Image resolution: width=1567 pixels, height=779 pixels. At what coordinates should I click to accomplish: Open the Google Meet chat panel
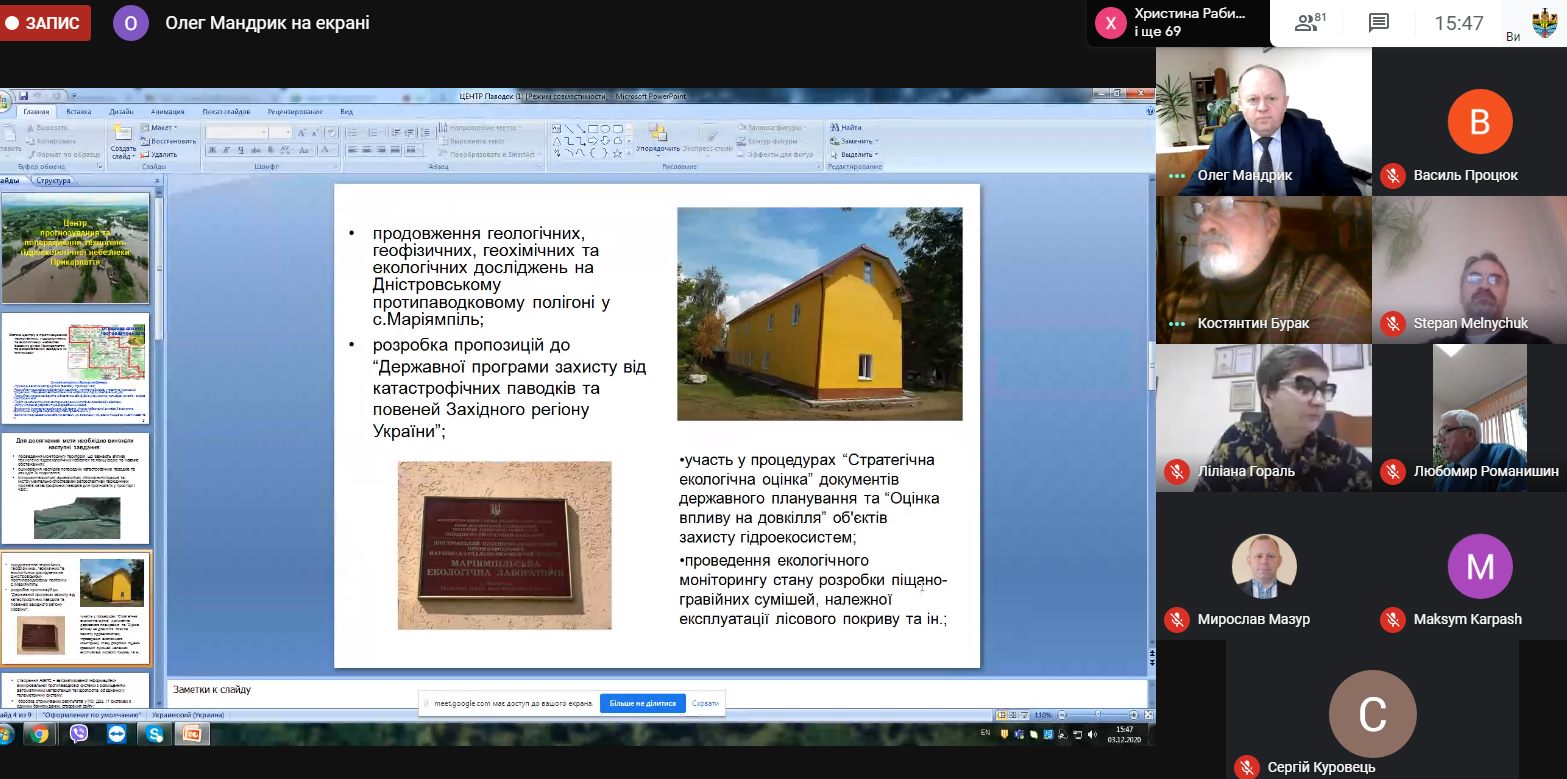pyautogui.click(x=1379, y=23)
